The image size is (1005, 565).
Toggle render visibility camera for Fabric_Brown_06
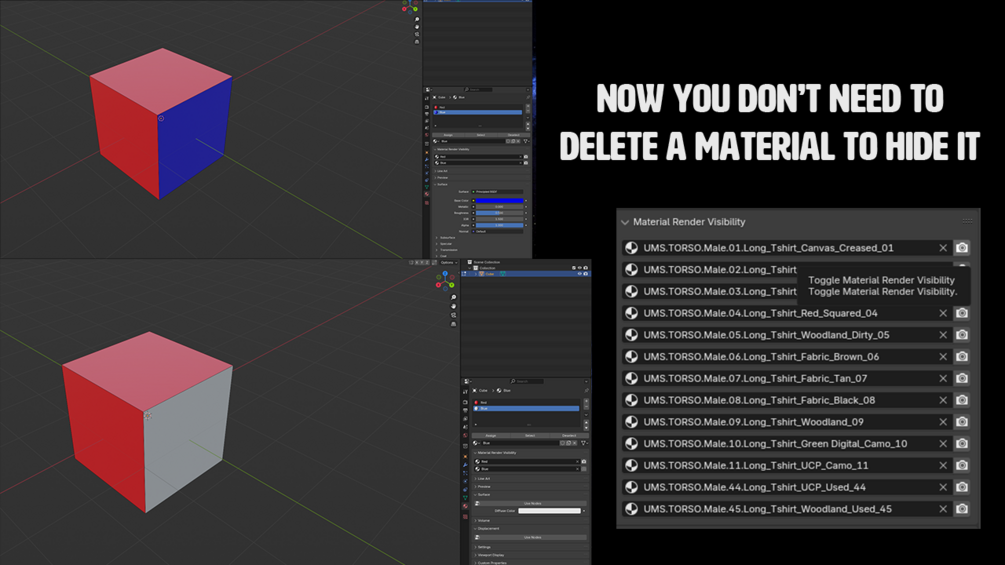tap(961, 357)
